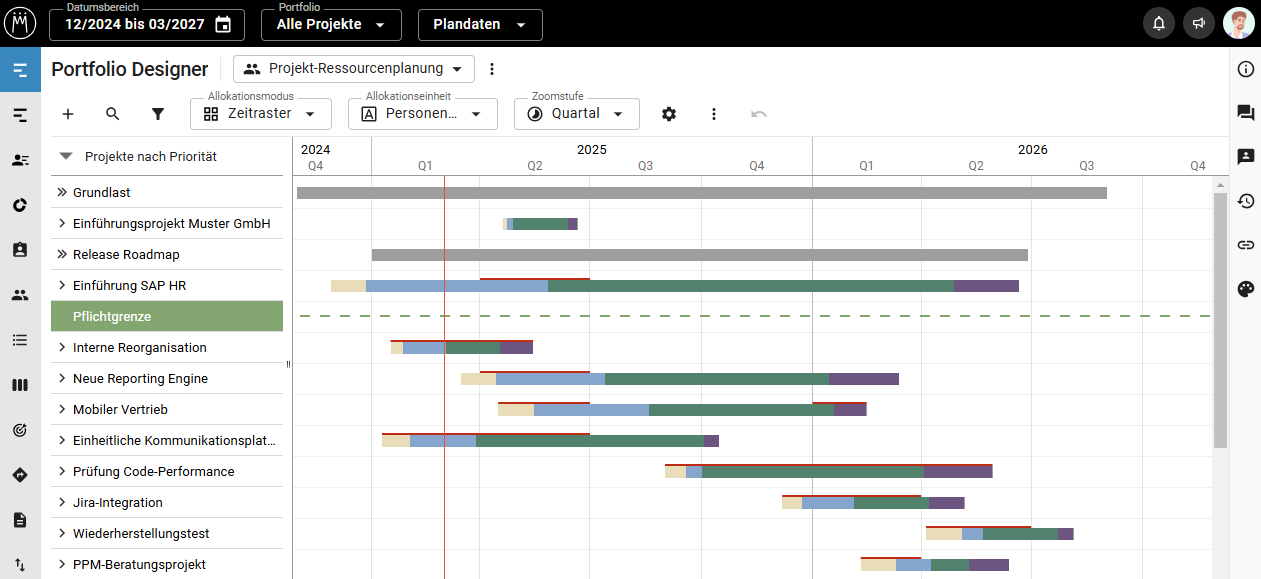The width and height of the screenshot is (1261, 579).
Task: Expand Einführungsprojekt Muster GmbH row
Action: pyautogui.click(x=62, y=223)
